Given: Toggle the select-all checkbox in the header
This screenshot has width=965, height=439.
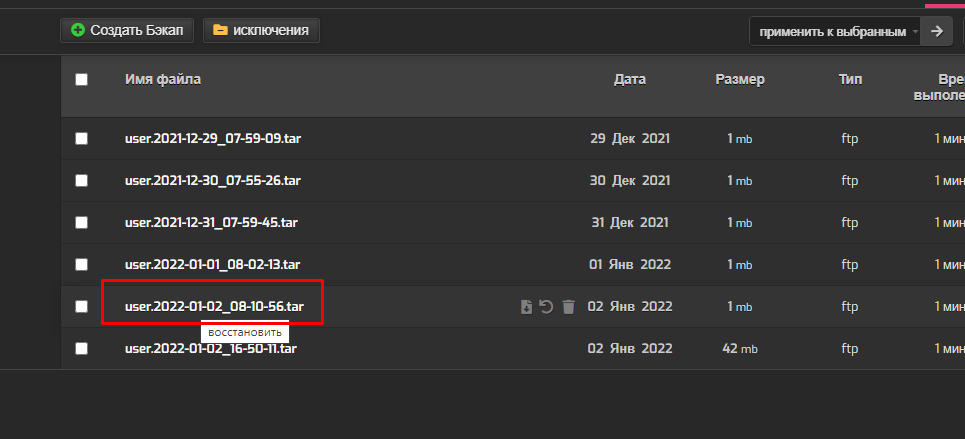Looking at the screenshot, I should (x=81, y=79).
